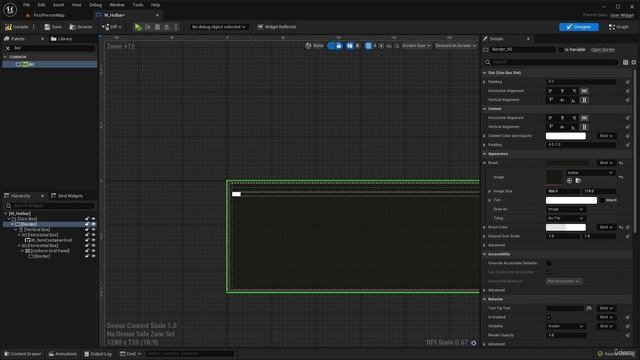Set slot Horizontal Alignment to fill

point(584,91)
